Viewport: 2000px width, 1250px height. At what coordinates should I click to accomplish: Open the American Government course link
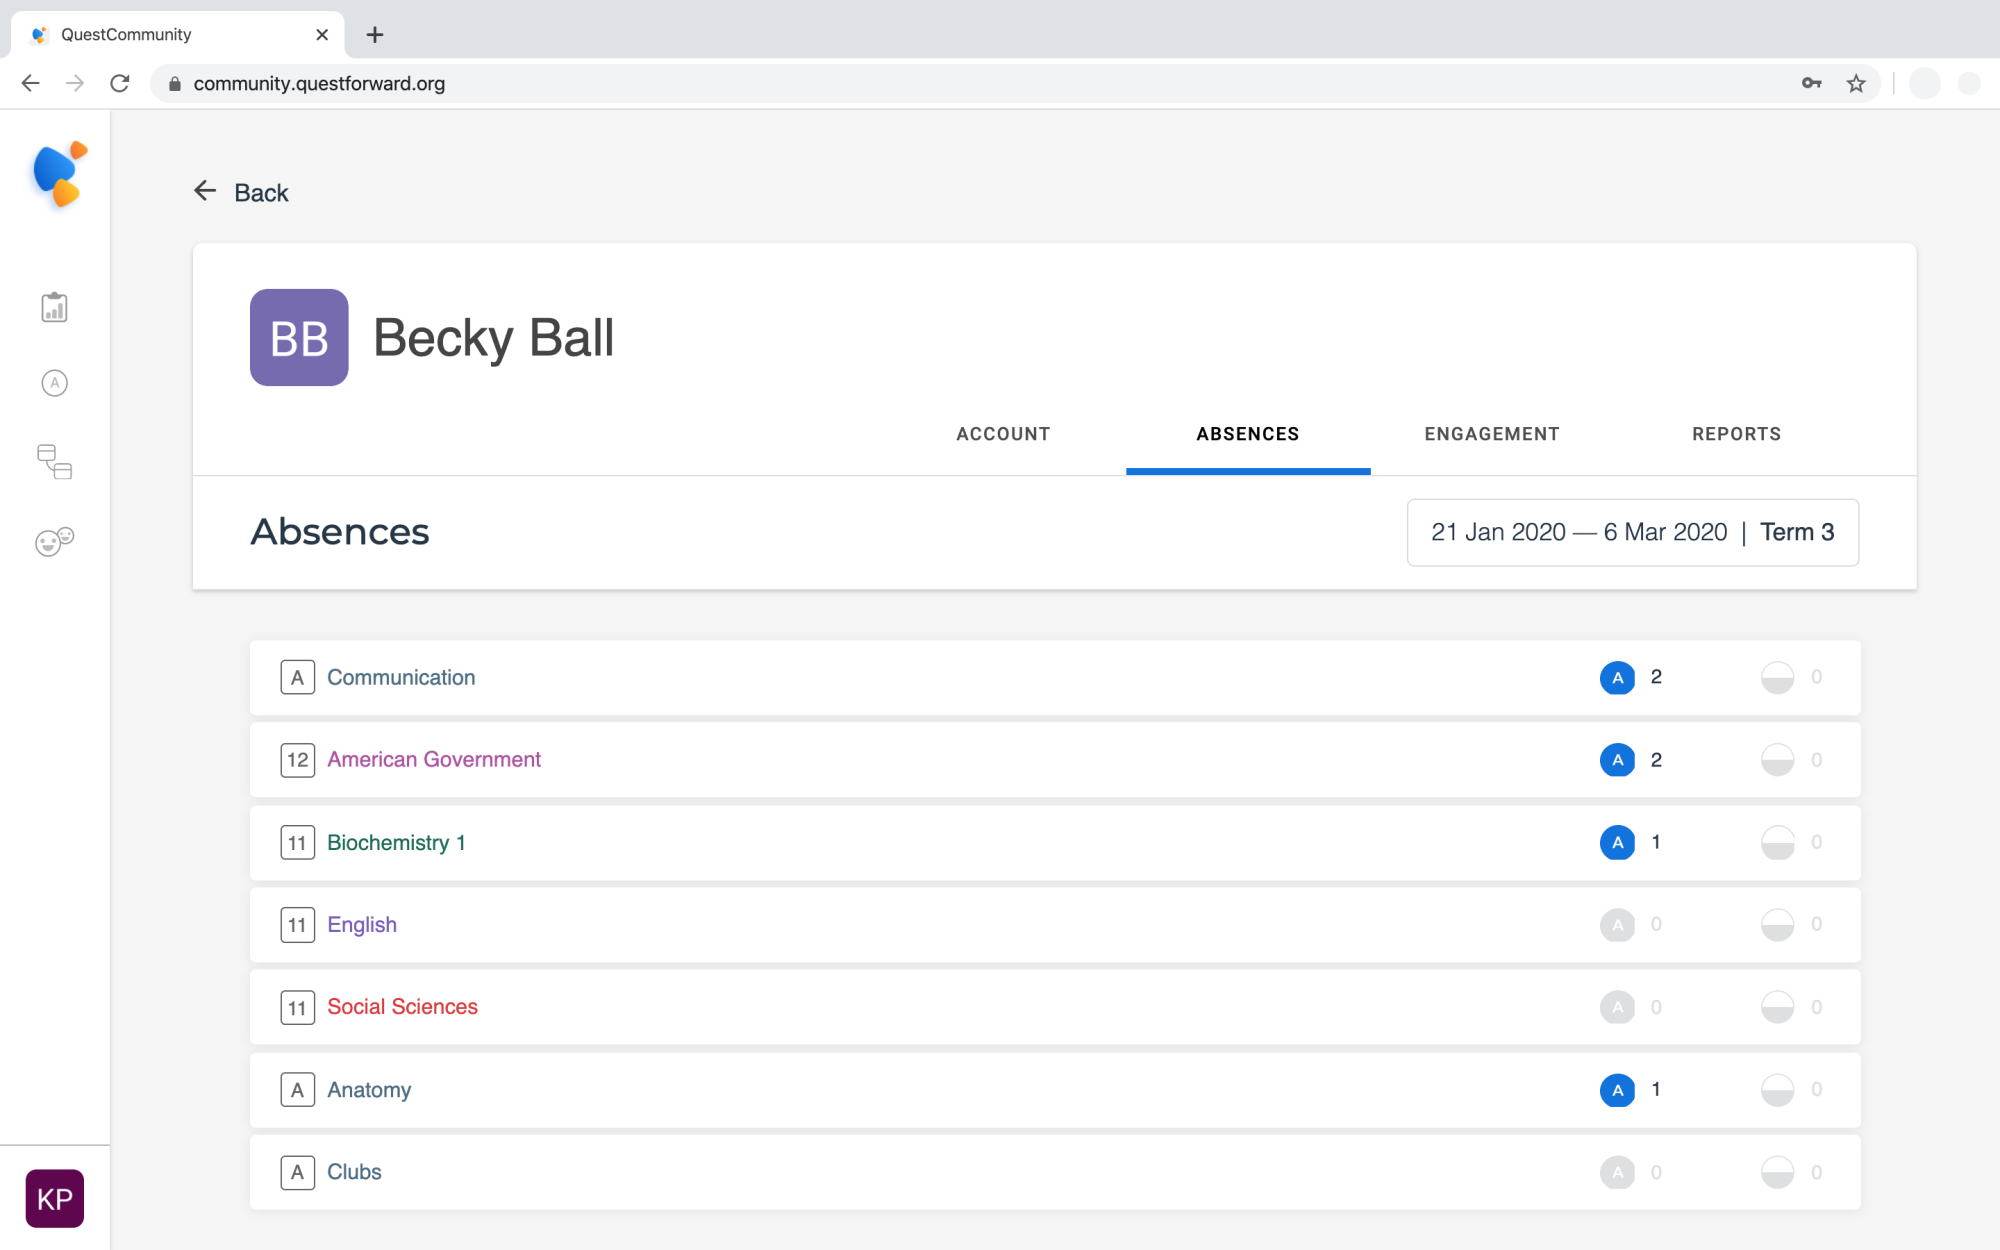pyautogui.click(x=434, y=760)
